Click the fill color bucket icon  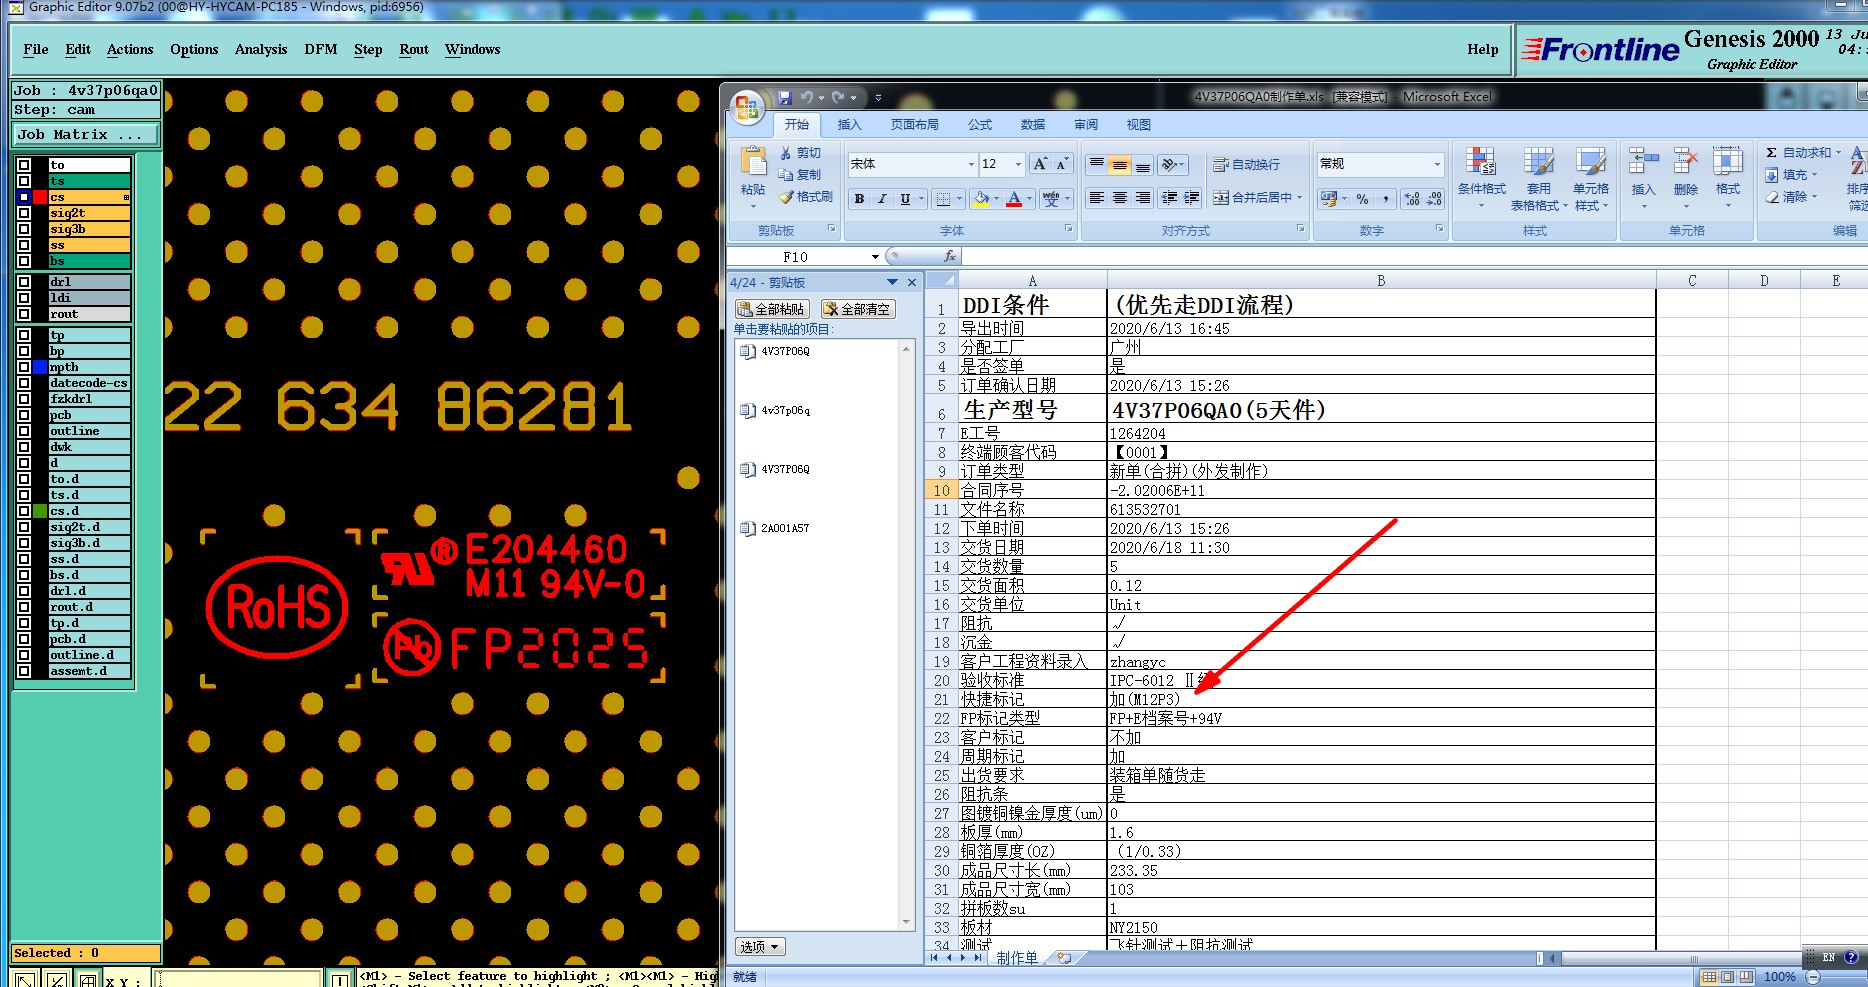[x=981, y=199]
